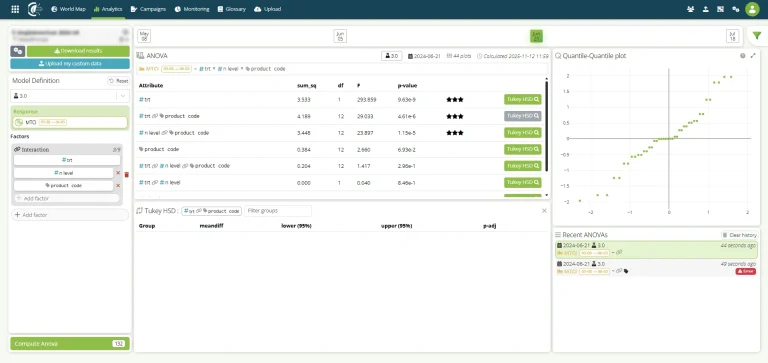Screen dimensions: 768x363
Task: Open the Monitoring tab
Action: pos(192,9)
